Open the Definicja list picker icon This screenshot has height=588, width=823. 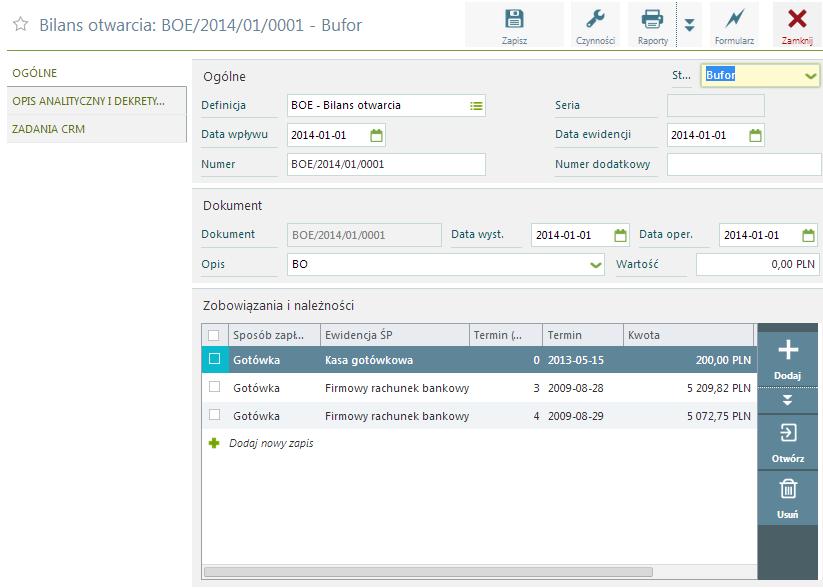[476, 106]
